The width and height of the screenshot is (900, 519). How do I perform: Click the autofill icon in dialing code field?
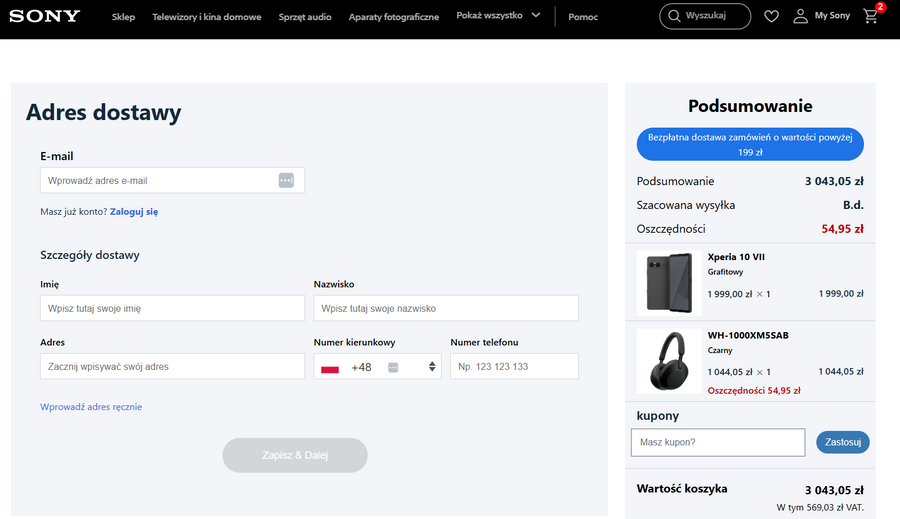[393, 367]
